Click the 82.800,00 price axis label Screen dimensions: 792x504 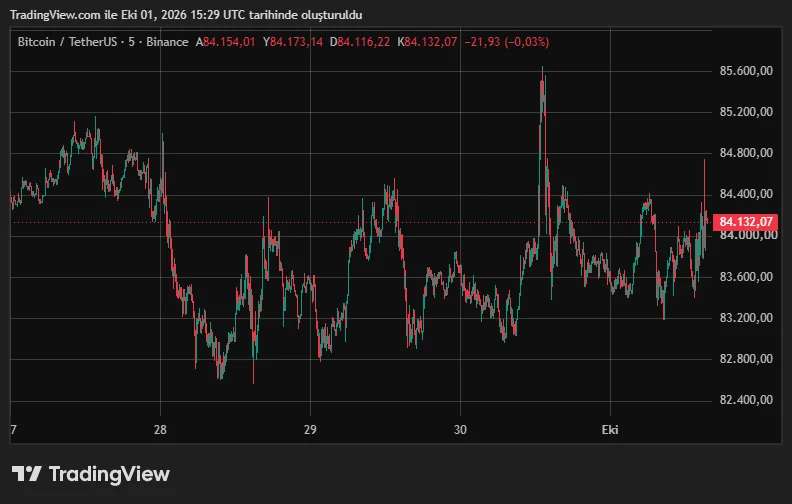[746, 359]
